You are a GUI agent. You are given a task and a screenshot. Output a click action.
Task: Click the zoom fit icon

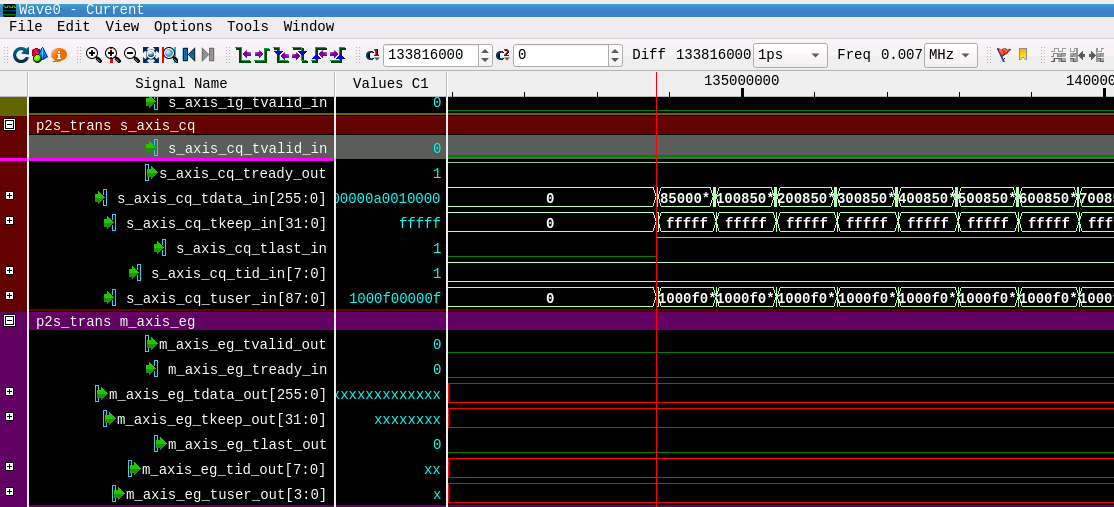pos(151,55)
